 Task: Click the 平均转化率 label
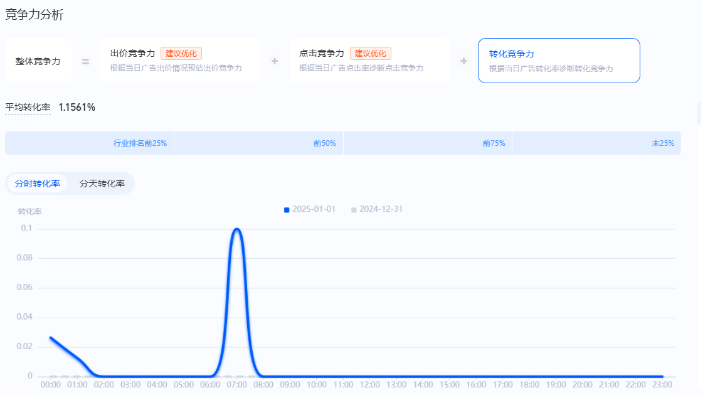click(28, 107)
